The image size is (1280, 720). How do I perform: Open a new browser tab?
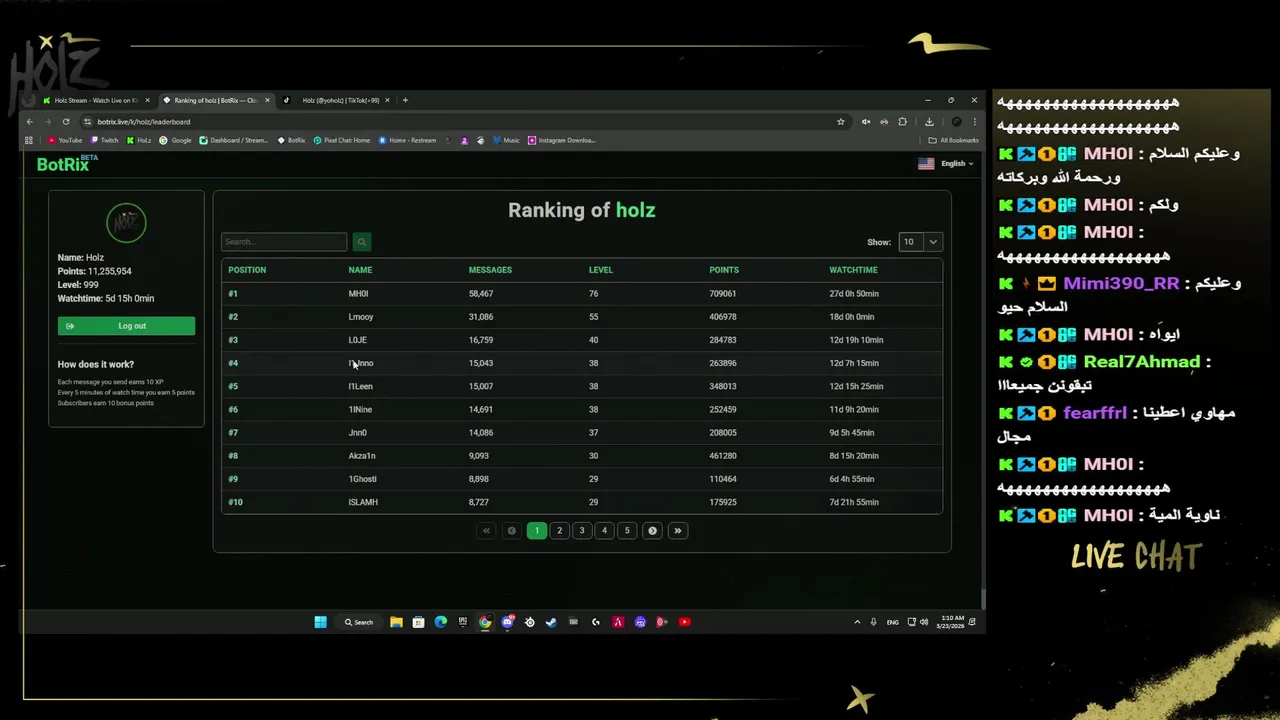pos(405,100)
